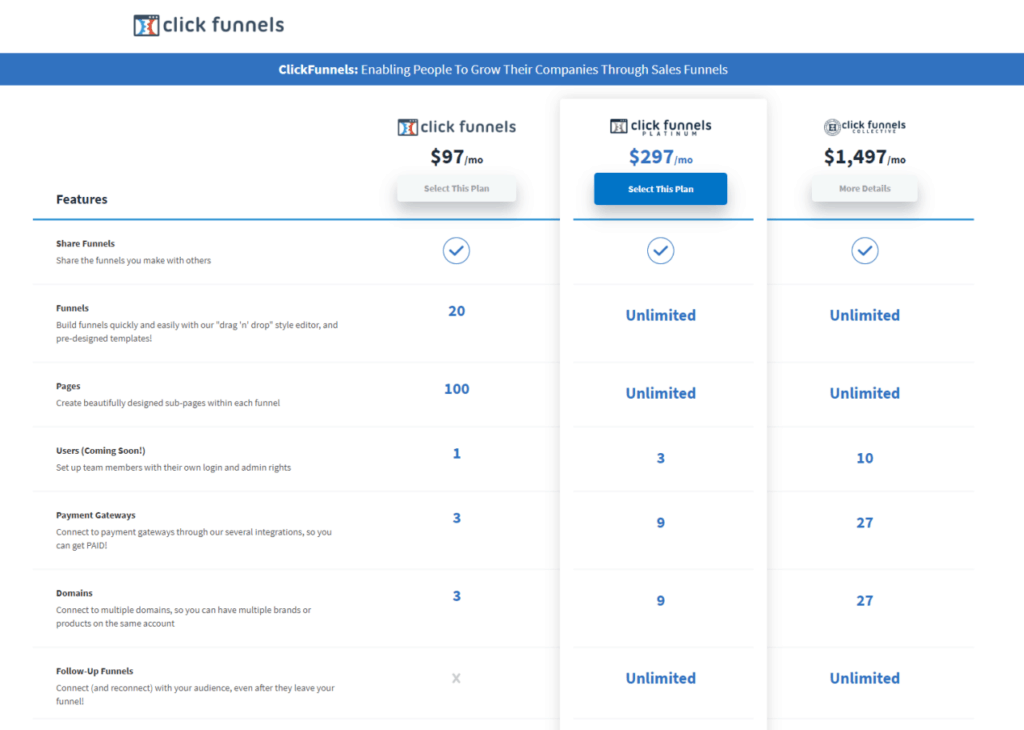The image size is (1024, 730).
Task: Click the $1,497/mo price label
Action: pos(864,157)
